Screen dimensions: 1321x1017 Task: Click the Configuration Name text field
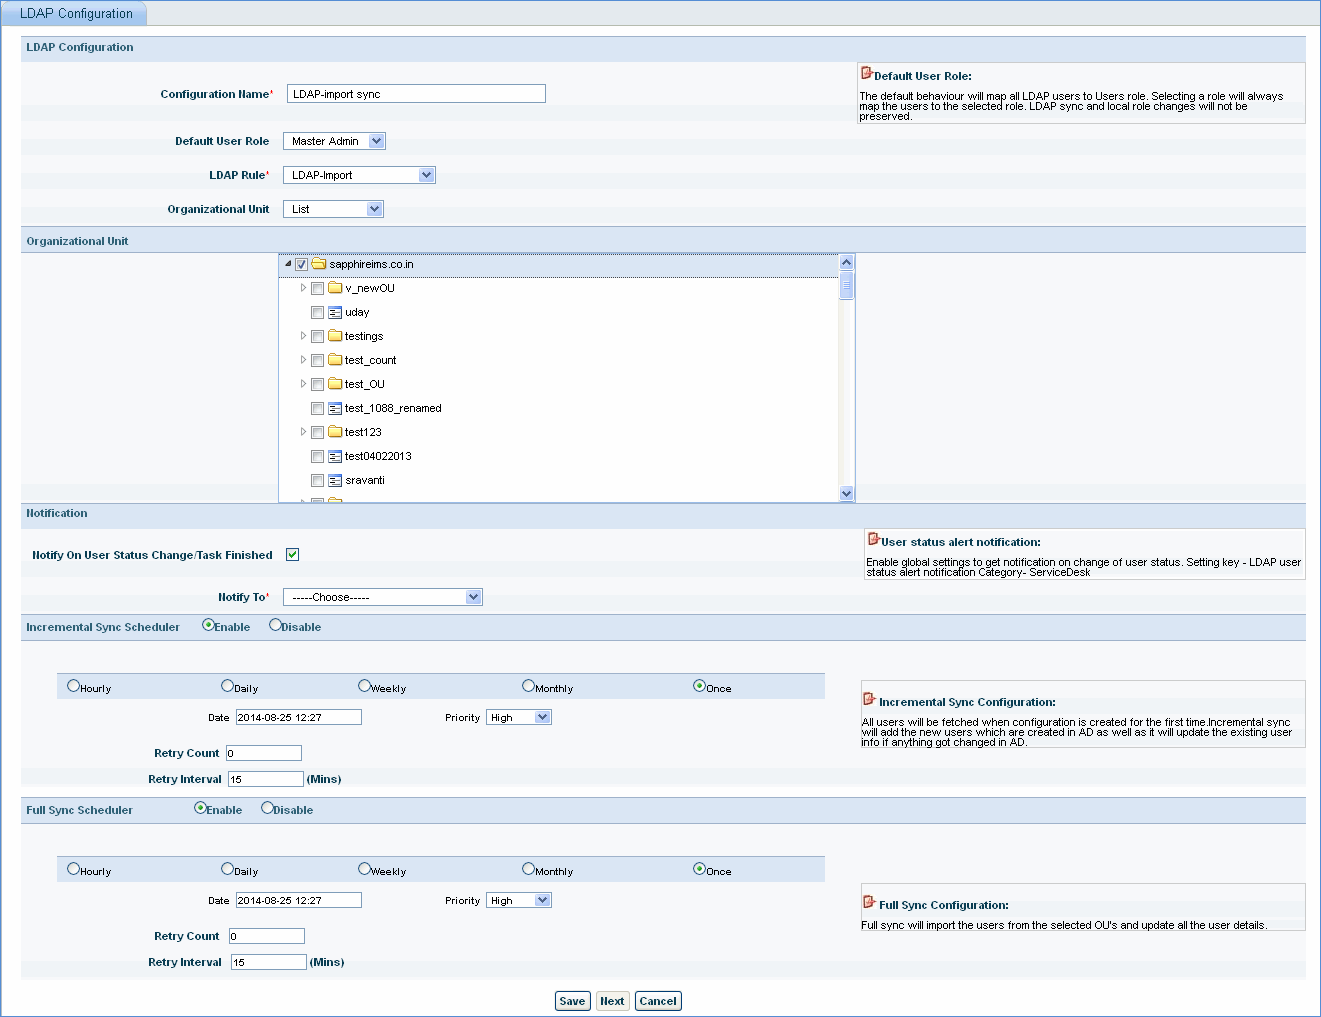[416, 94]
